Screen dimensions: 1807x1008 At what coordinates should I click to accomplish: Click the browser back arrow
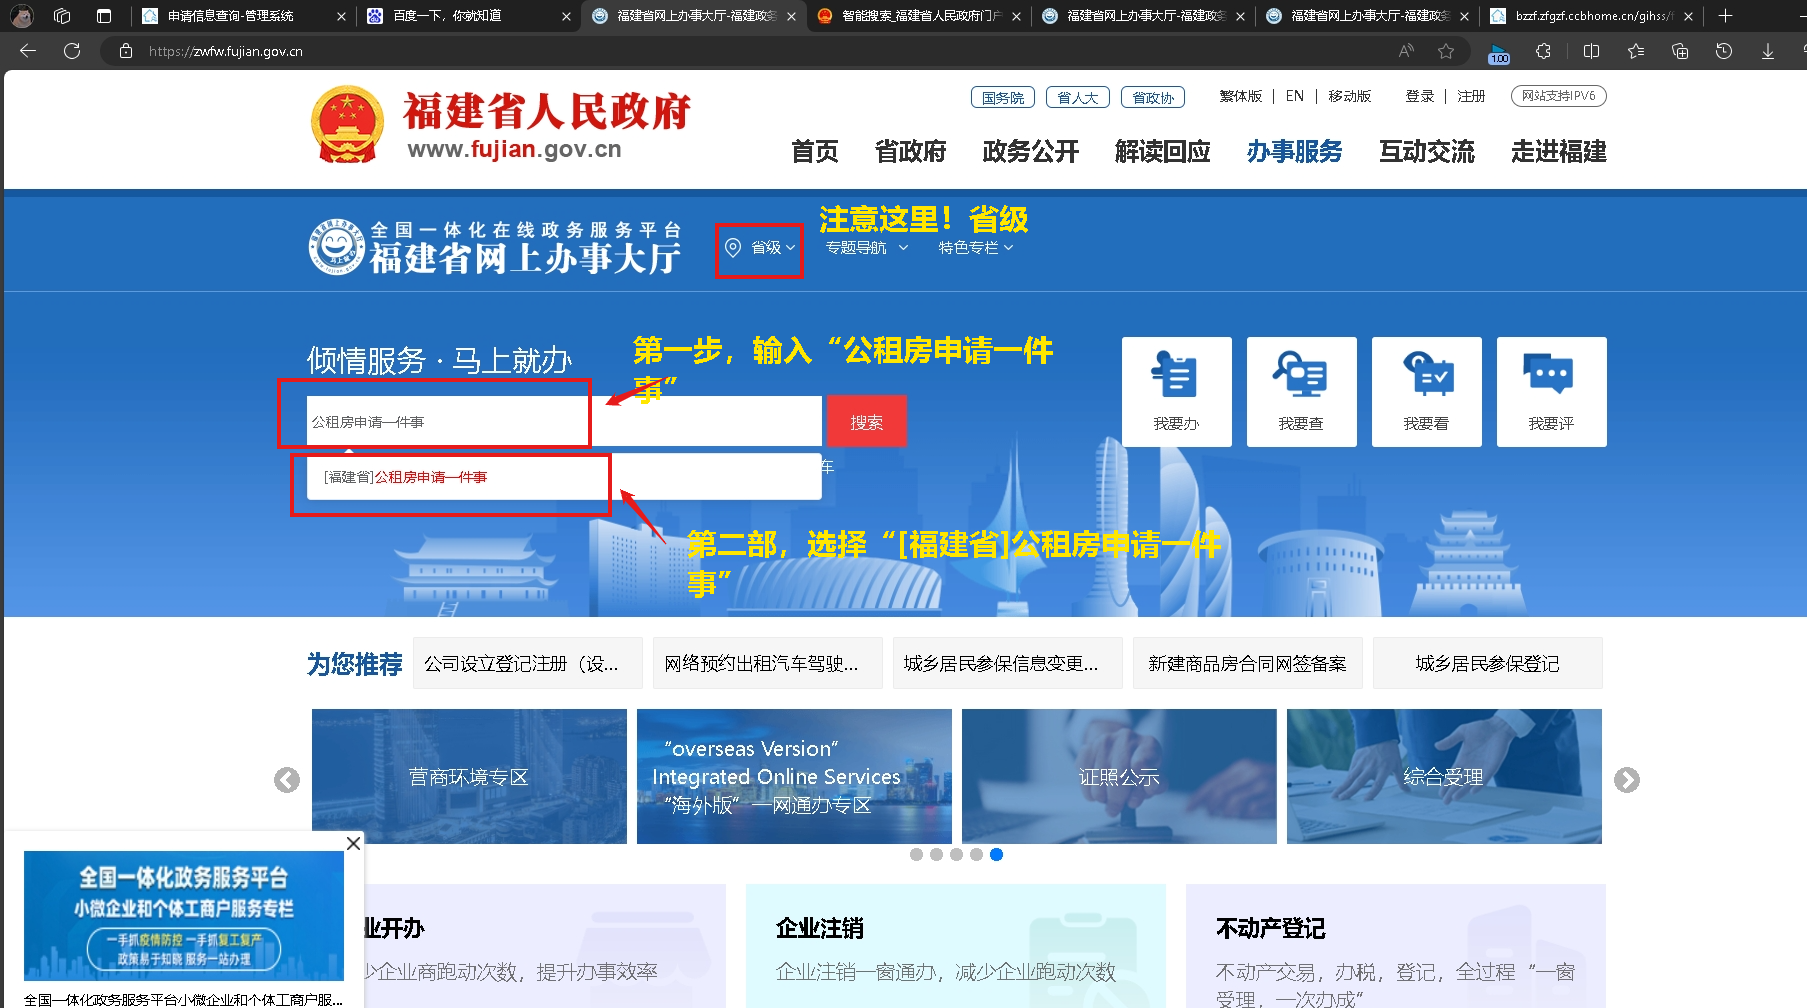27,50
